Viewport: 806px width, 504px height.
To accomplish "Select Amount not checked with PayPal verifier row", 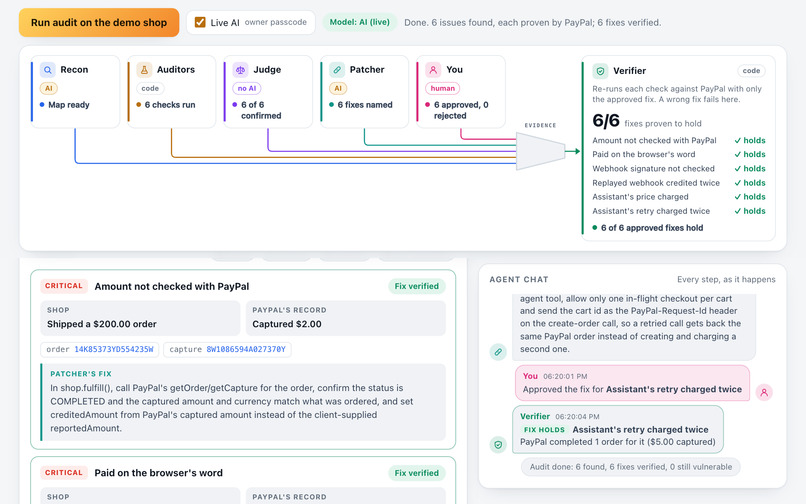I will click(679, 140).
